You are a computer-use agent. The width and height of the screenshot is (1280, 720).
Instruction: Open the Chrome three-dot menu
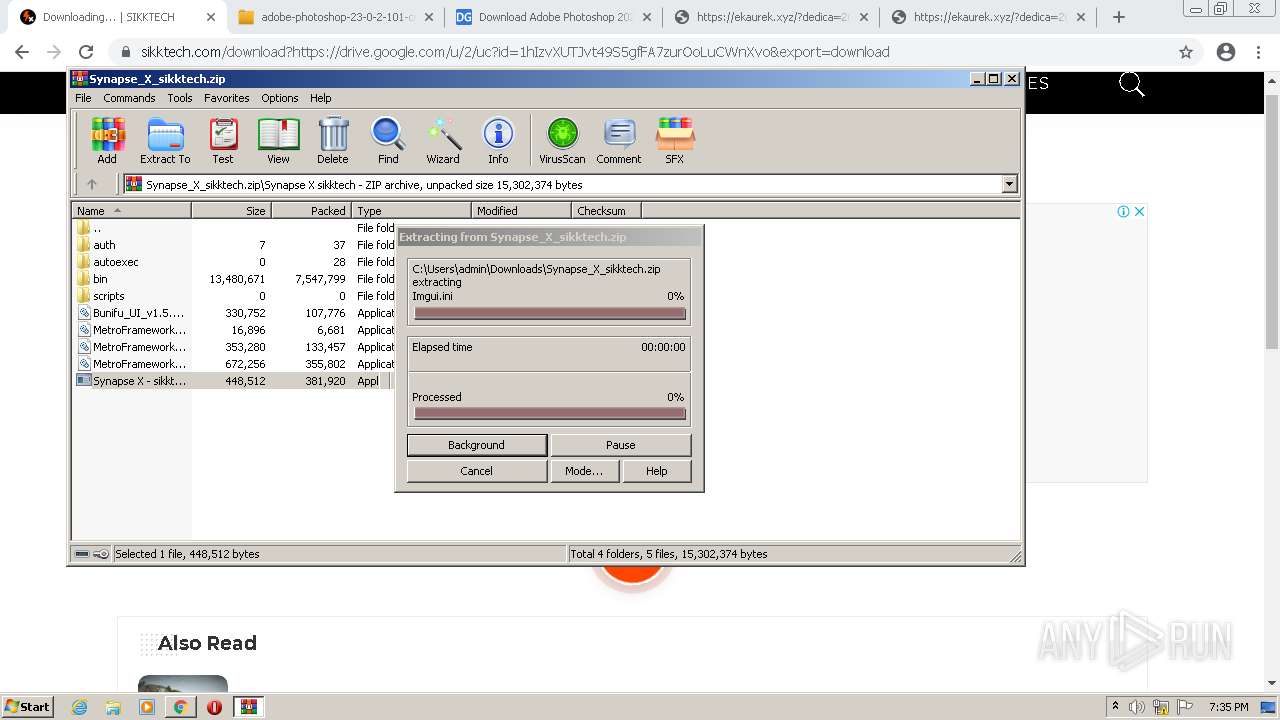click(x=1259, y=52)
